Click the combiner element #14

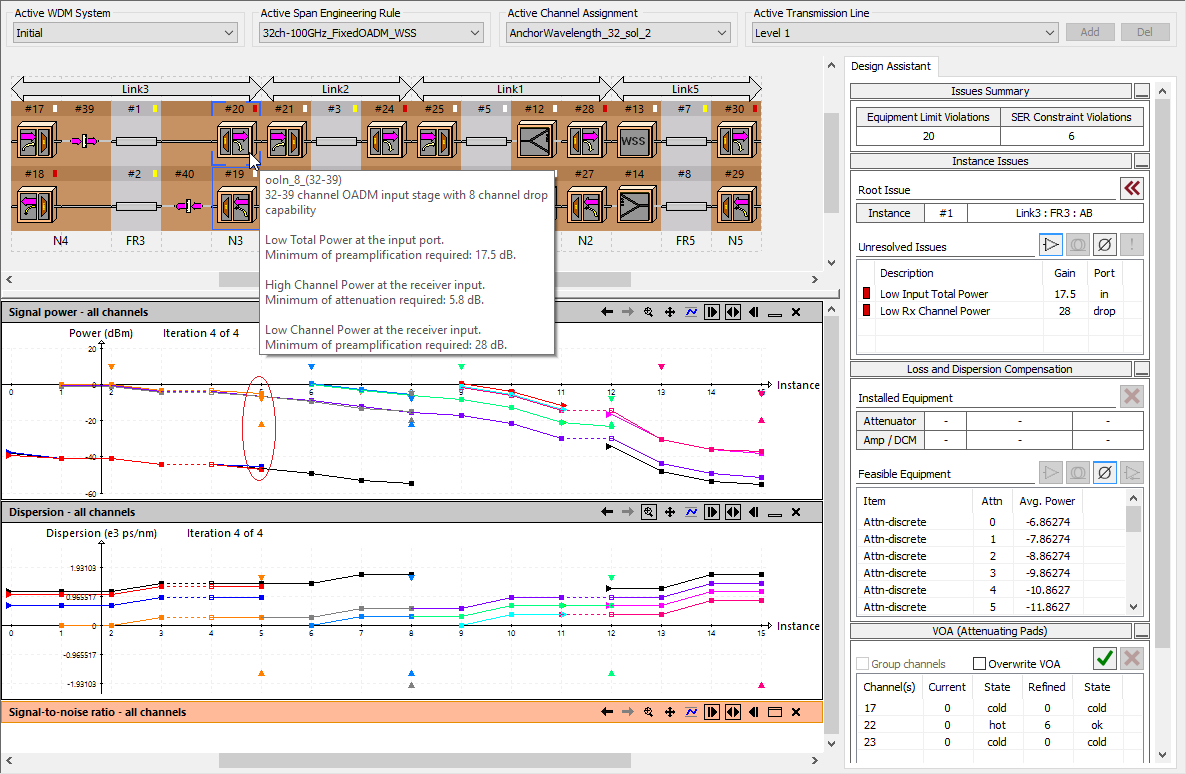[635, 206]
